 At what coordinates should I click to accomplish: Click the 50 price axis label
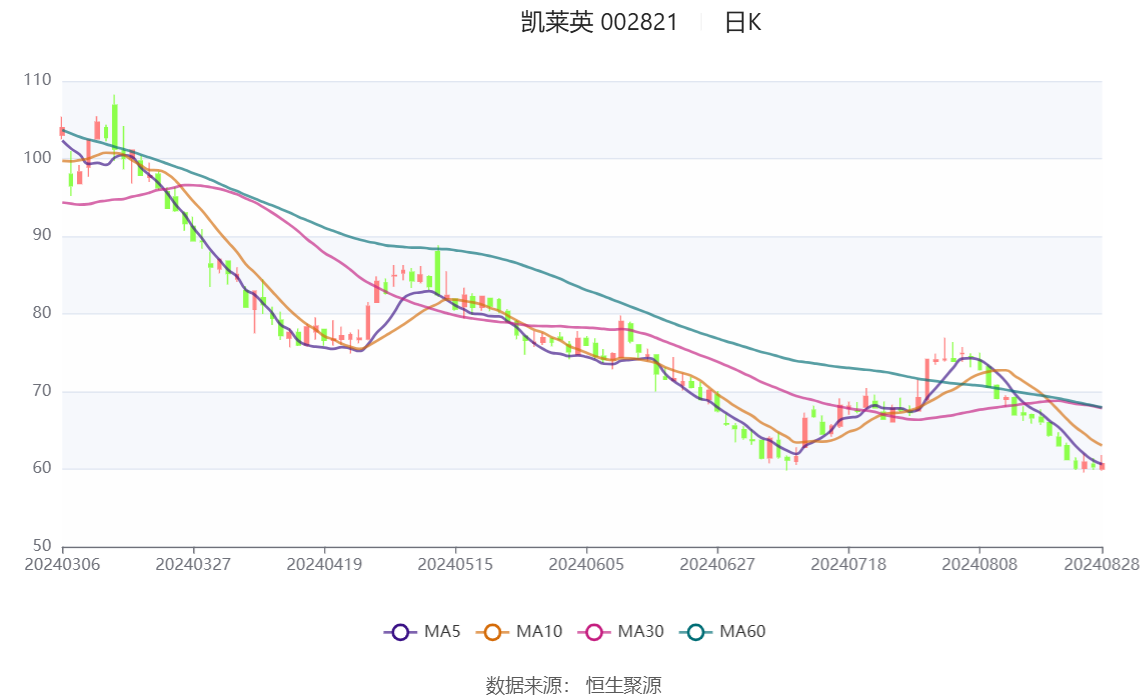click(42, 545)
